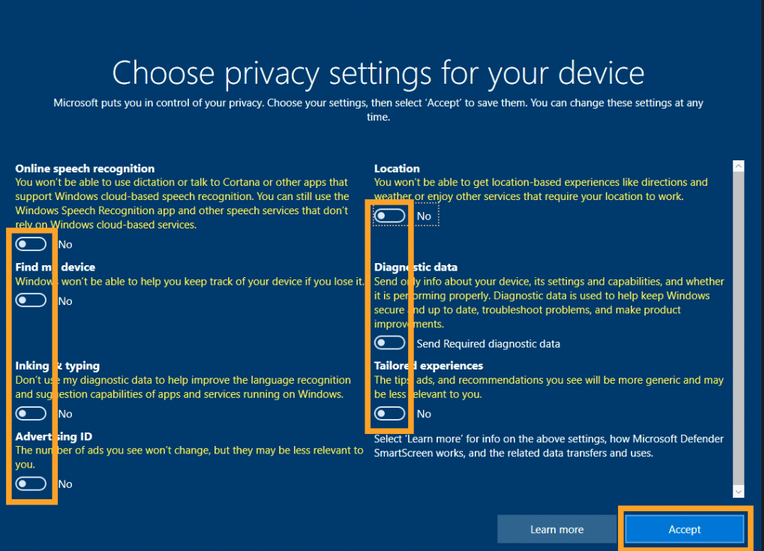Viewport: 764px width, 551px height.
Task: Click the scrollbar up arrow
Action: [739, 167]
